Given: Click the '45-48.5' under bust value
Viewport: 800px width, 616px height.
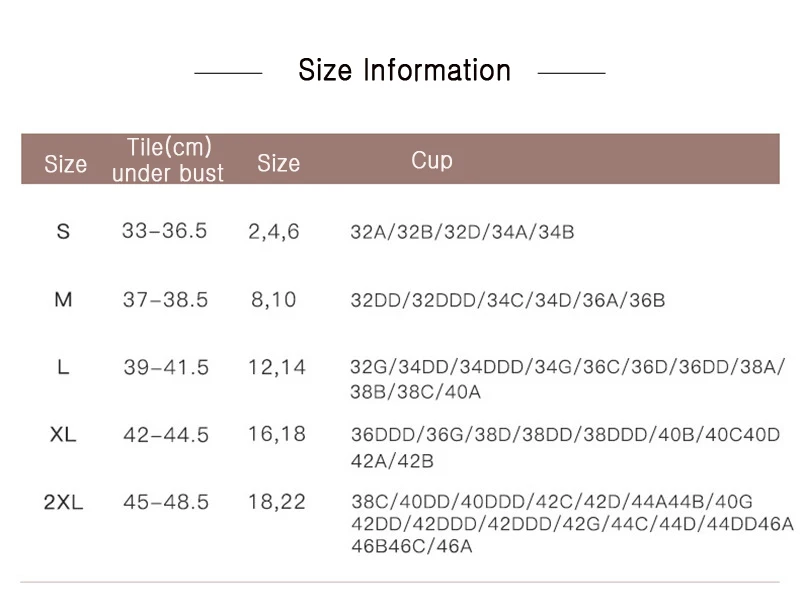Looking at the screenshot, I should 166,502.
